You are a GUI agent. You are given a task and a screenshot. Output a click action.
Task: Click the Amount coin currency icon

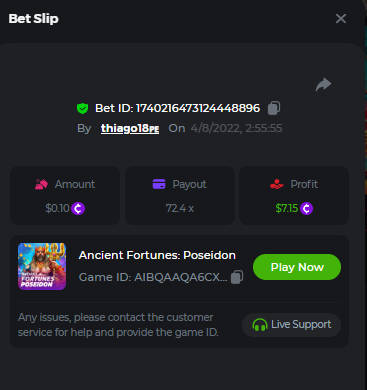click(x=78, y=209)
